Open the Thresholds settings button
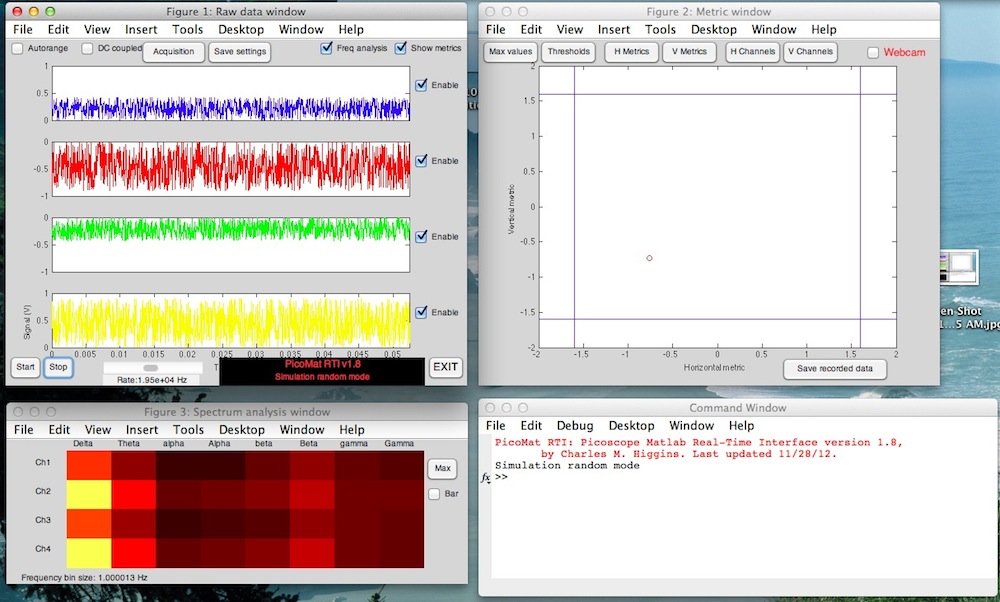 click(569, 52)
